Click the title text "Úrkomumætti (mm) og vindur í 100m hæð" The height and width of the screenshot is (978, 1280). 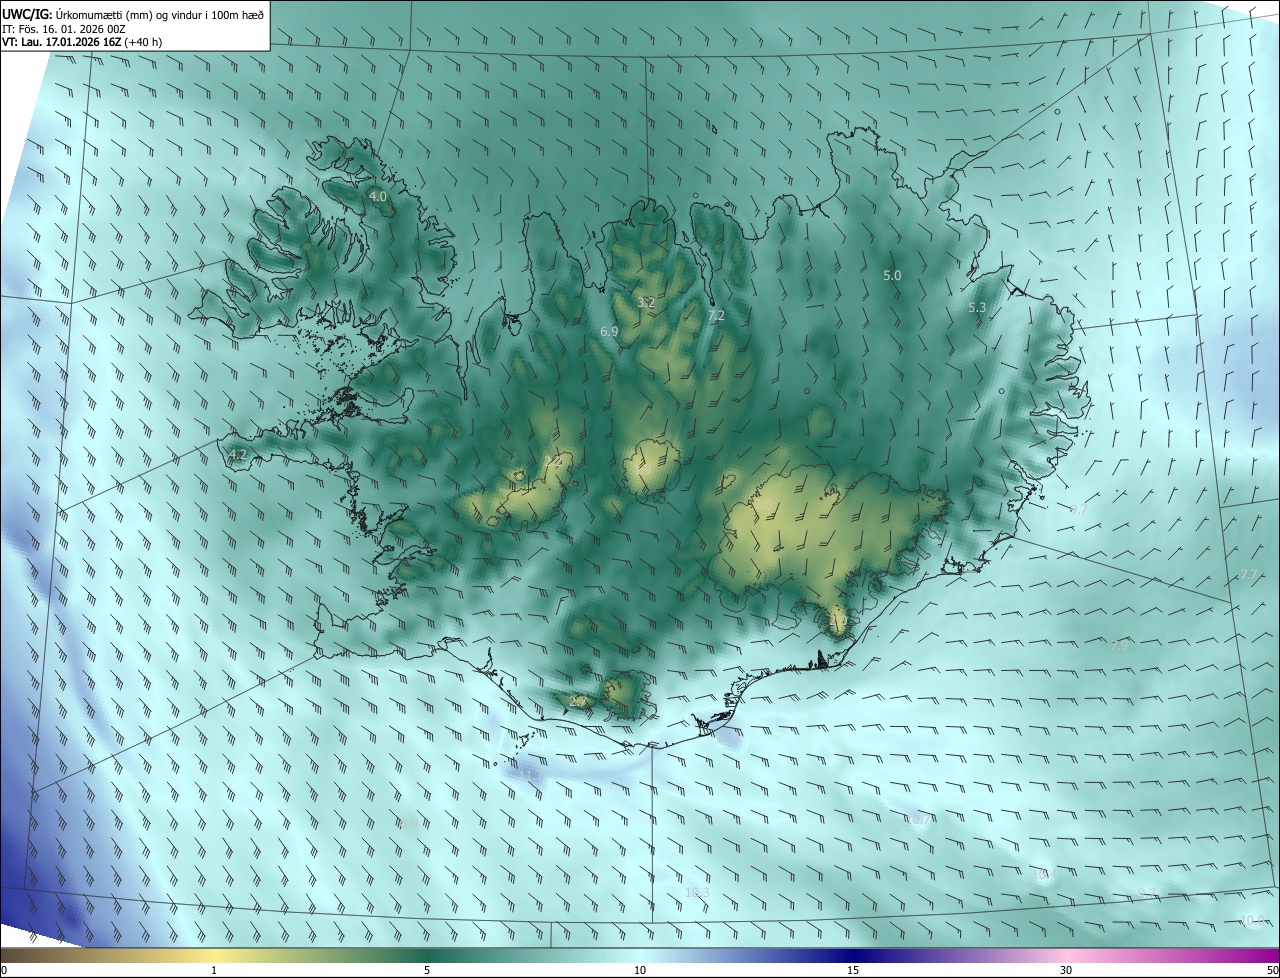[162, 13]
